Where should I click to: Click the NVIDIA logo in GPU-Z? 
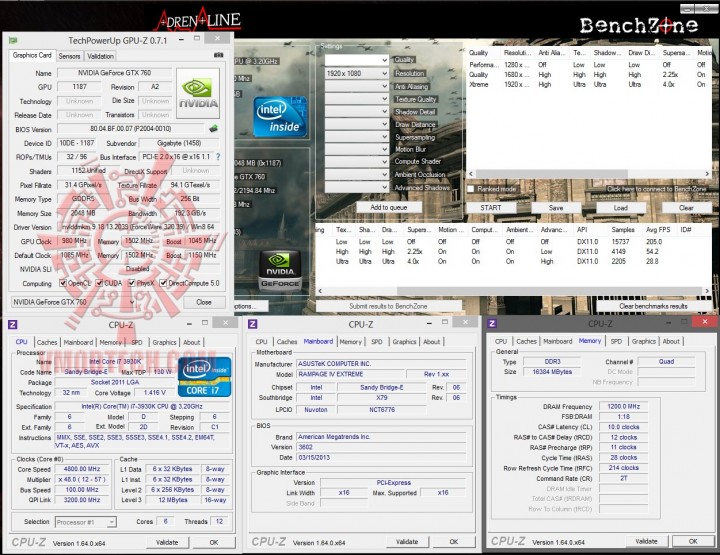pyautogui.click(x=198, y=94)
